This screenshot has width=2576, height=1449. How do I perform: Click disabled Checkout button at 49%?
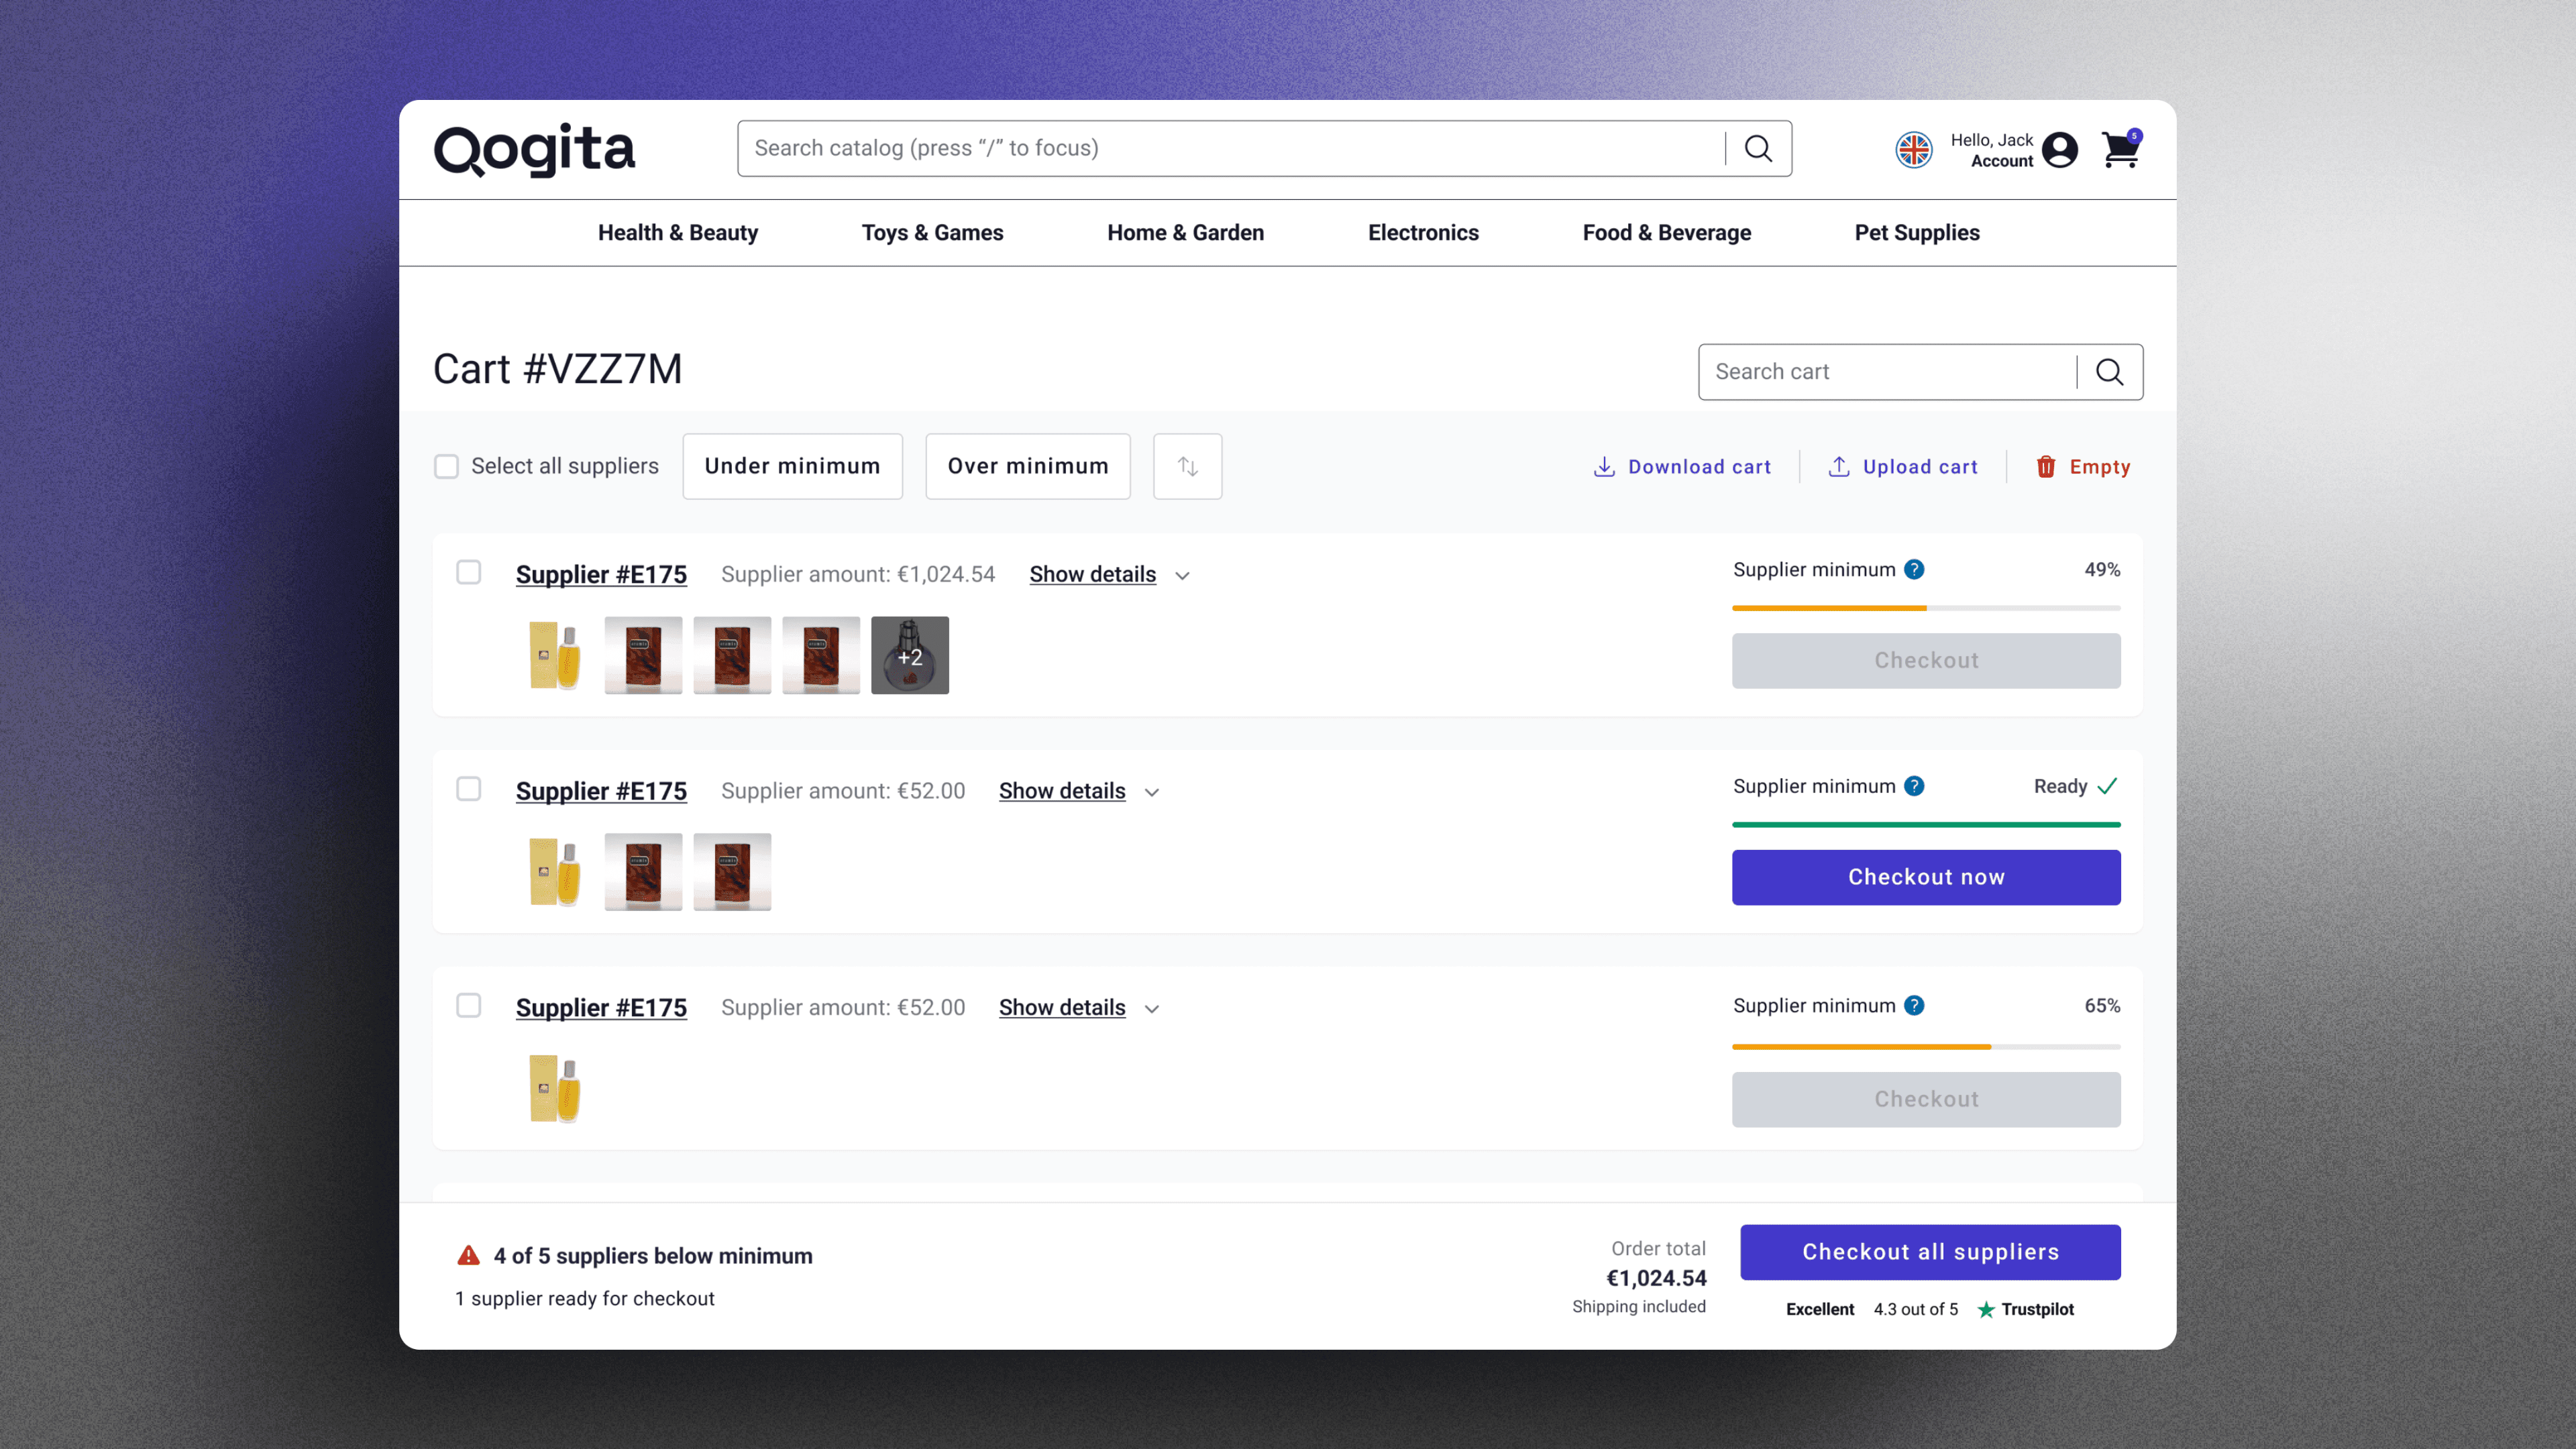point(1926,661)
